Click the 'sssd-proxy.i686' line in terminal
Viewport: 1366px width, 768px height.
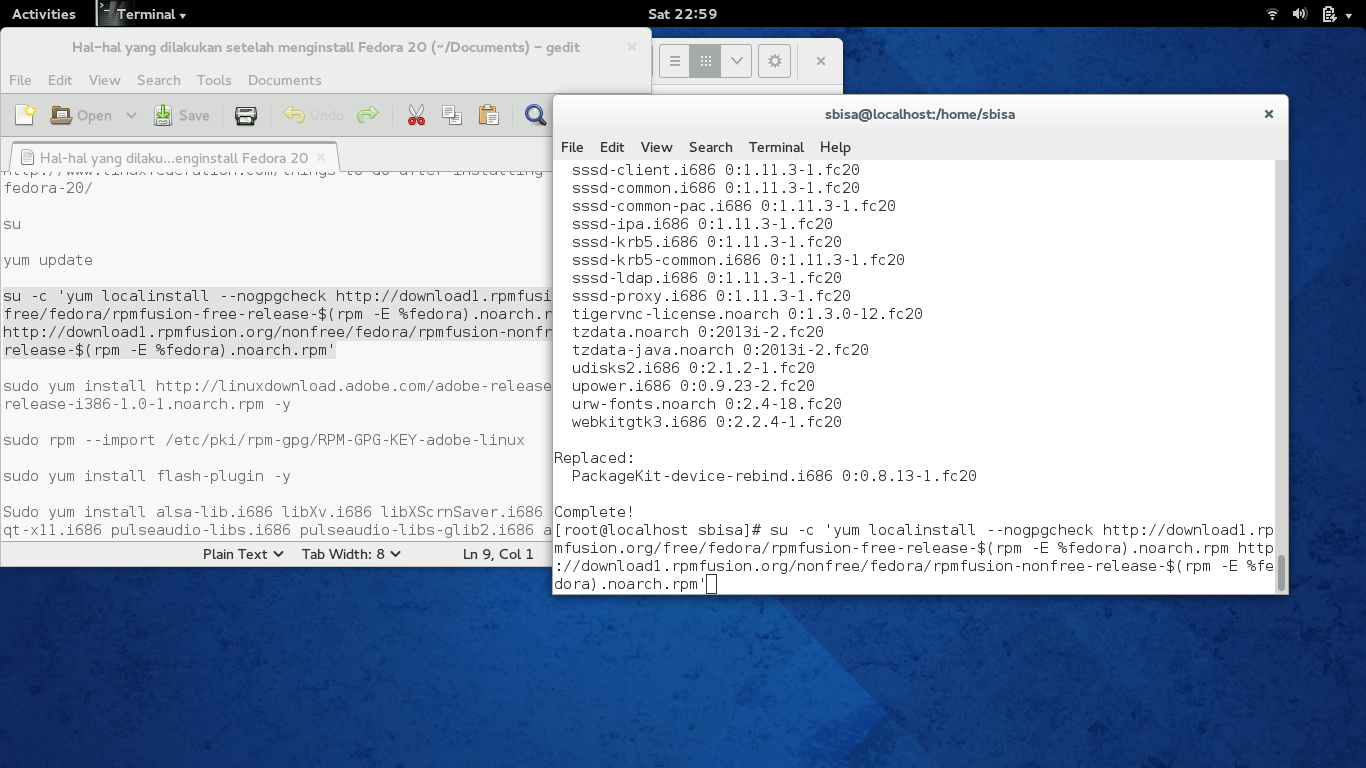(x=711, y=296)
